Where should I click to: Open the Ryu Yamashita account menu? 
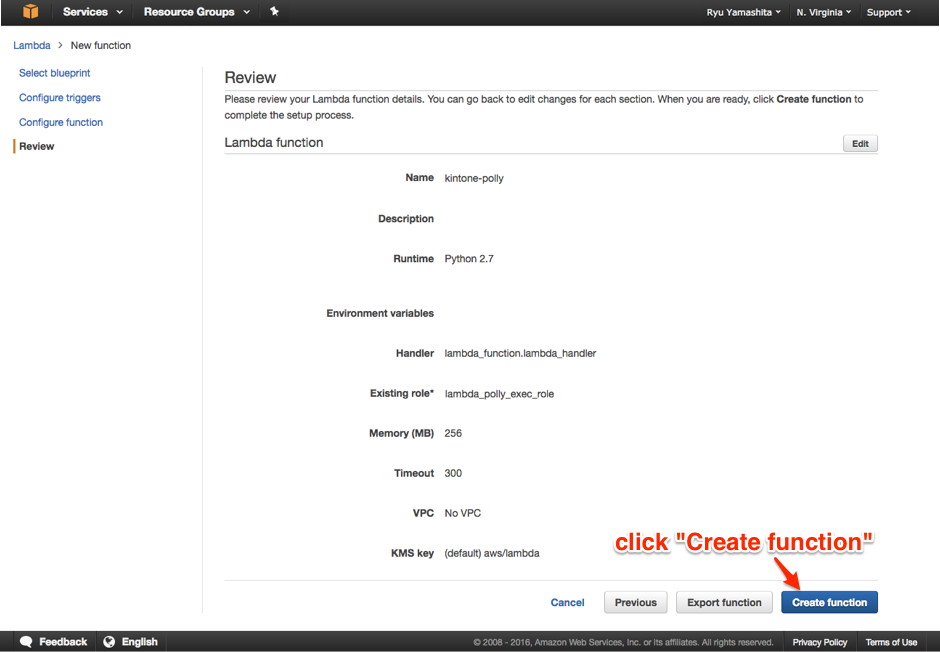click(x=743, y=12)
